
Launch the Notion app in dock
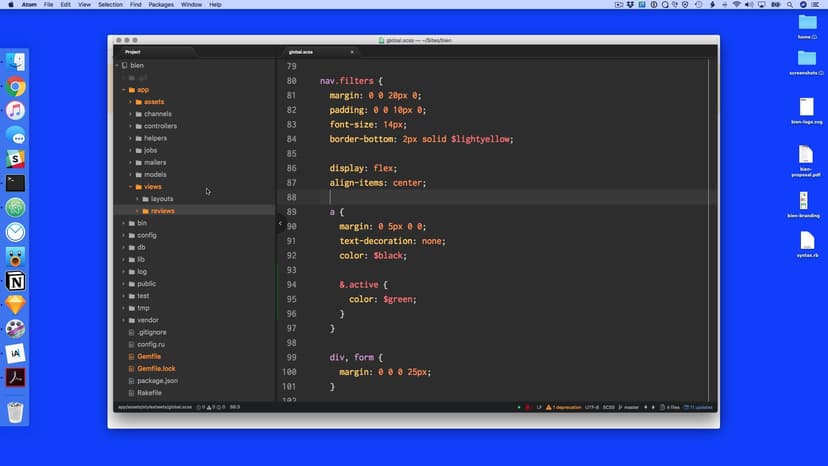(x=15, y=282)
